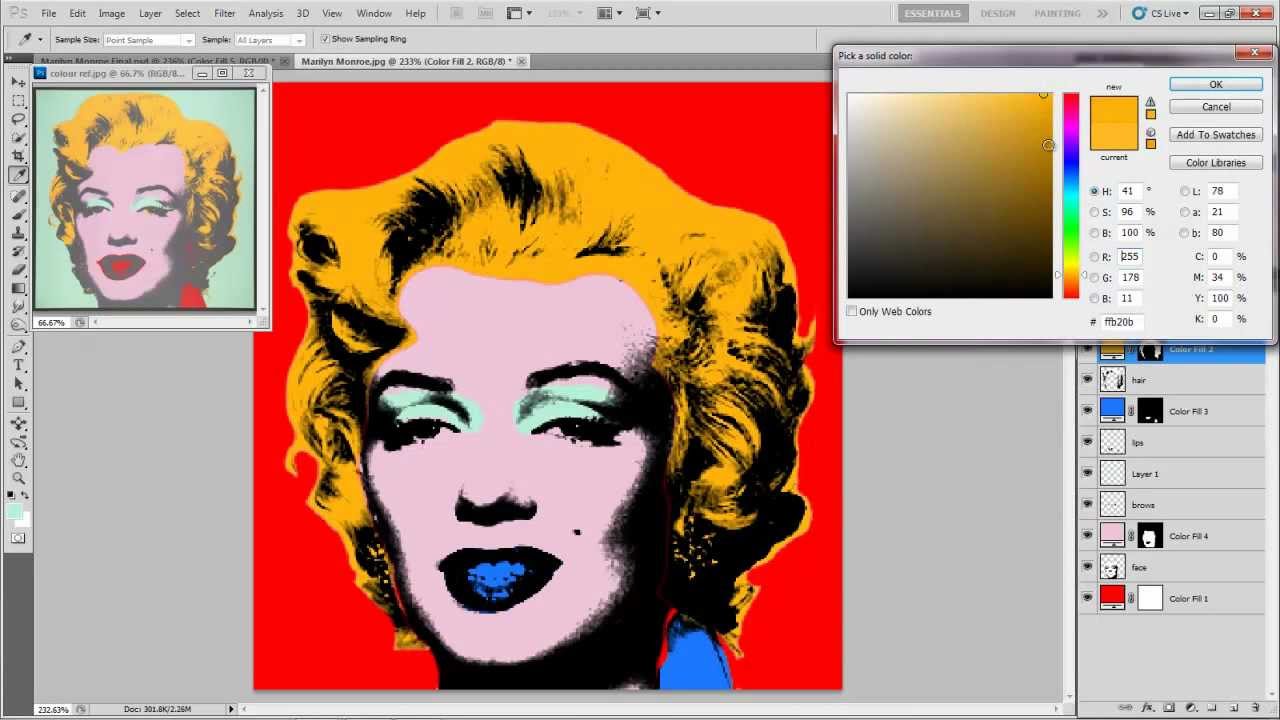This screenshot has width=1280, height=720.
Task: Click the Add layer mask icon
Action: point(1169,707)
